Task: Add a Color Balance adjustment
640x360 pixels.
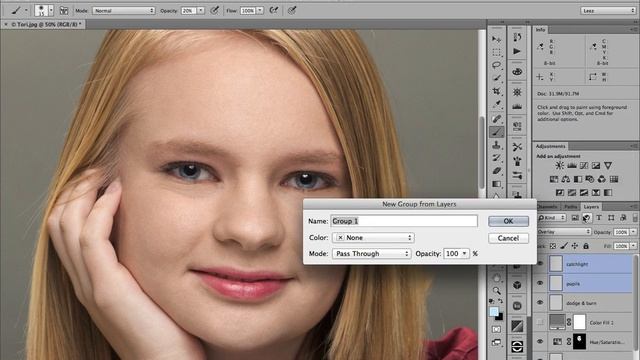Action: point(566,179)
